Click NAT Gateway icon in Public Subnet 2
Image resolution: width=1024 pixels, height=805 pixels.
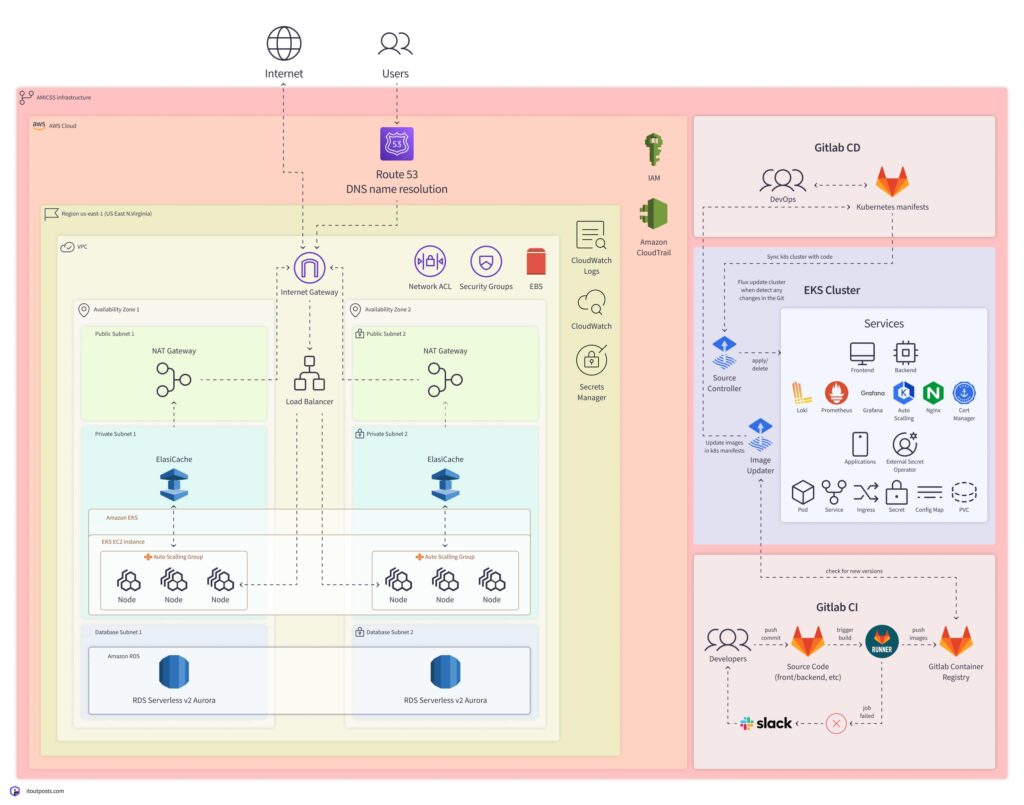coord(445,379)
